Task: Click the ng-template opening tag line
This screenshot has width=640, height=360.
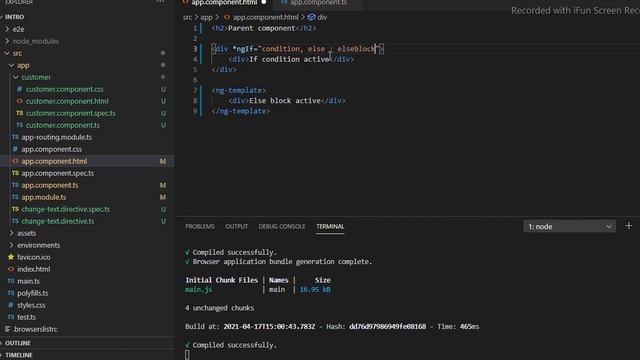Action: click(238, 90)
